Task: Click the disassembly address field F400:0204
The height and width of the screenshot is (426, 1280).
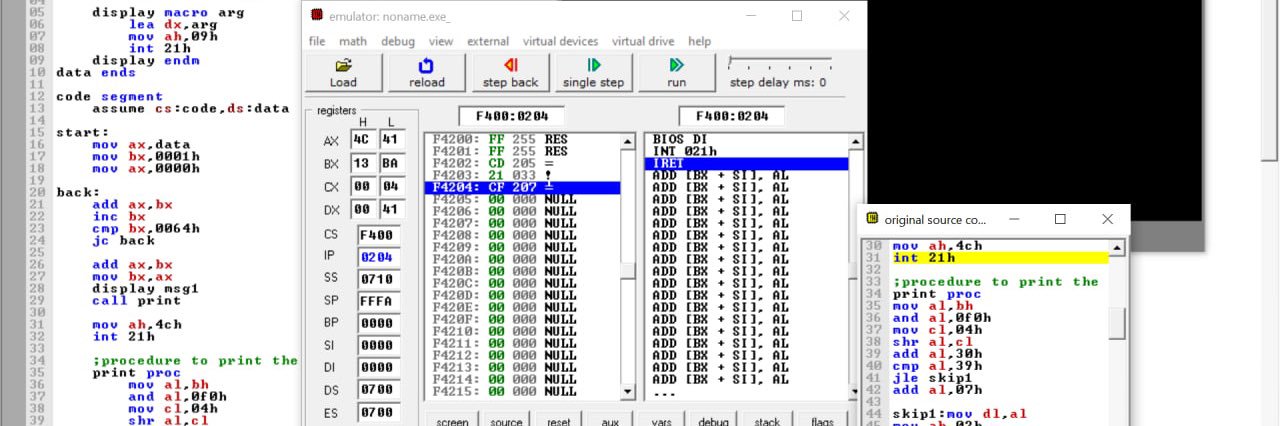Action: [x=731, y=116]
